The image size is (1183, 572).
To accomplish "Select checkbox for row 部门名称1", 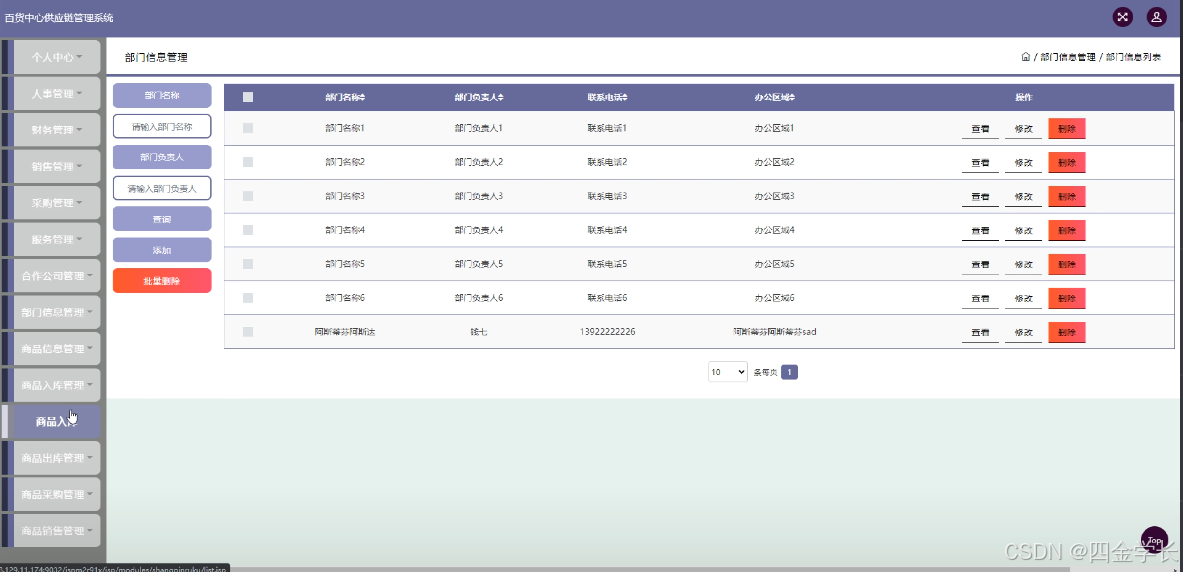I will click(x=248, y=128).
